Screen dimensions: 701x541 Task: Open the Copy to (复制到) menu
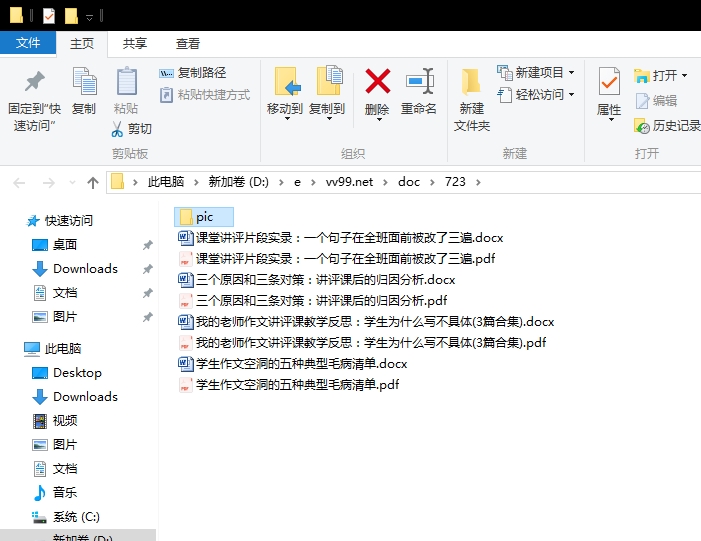(x=327, y=93)
